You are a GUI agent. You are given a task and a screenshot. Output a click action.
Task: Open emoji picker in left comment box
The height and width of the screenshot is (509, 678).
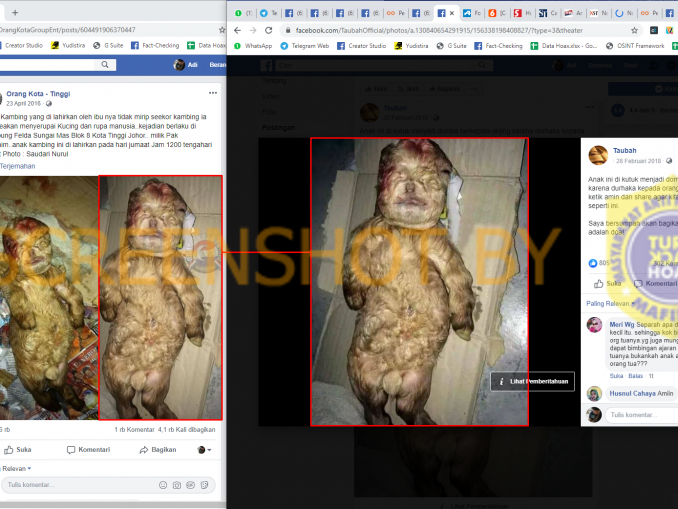coord(163,485)
